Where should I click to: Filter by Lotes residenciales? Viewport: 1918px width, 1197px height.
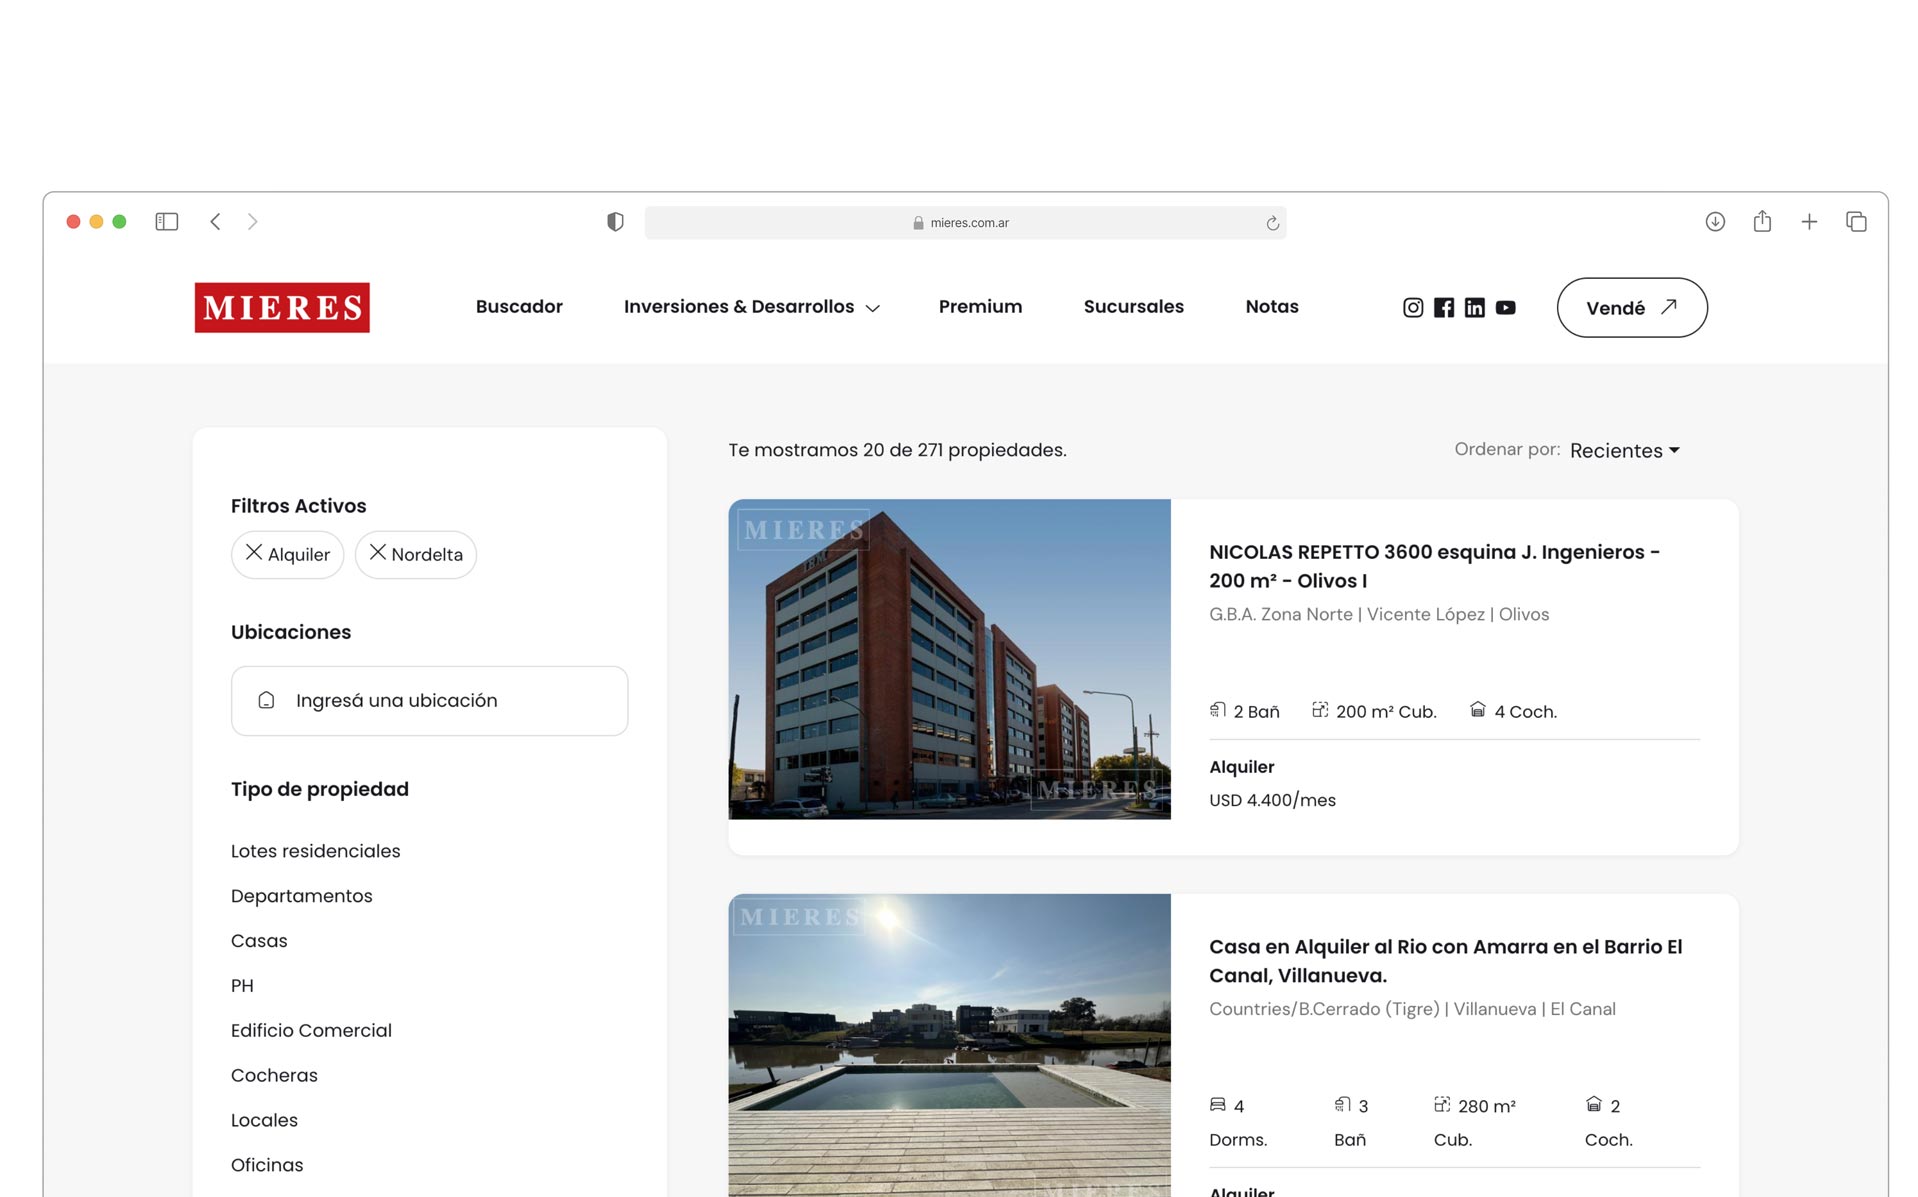tap(316, 851)
